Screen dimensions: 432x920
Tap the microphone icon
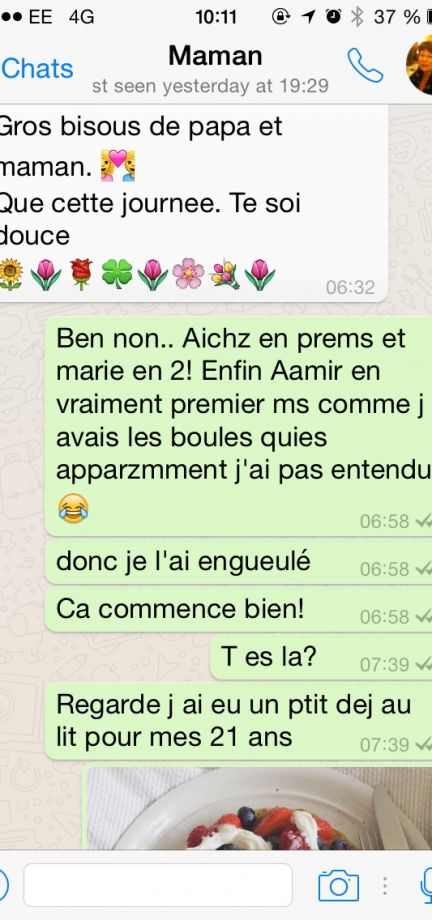(x=427, y=885)
